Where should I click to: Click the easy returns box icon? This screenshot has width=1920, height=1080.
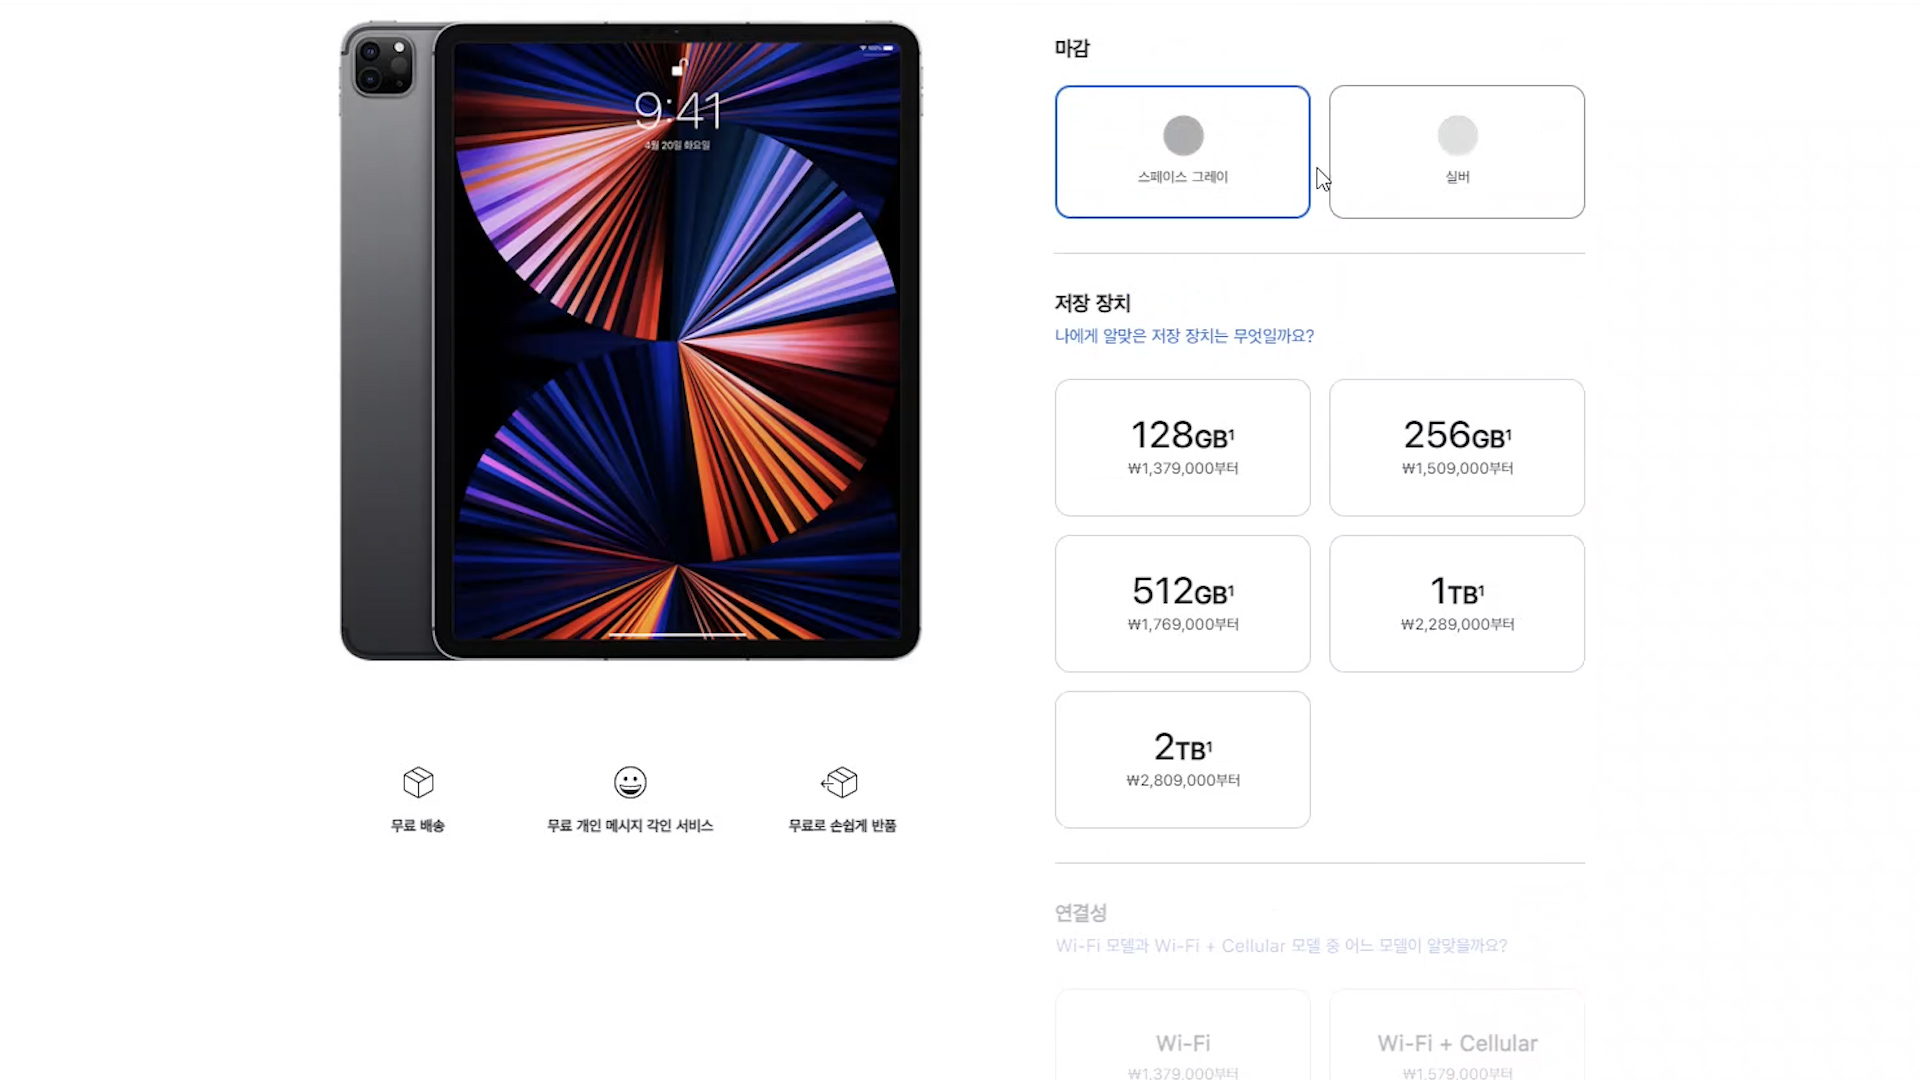pos(840,782)
